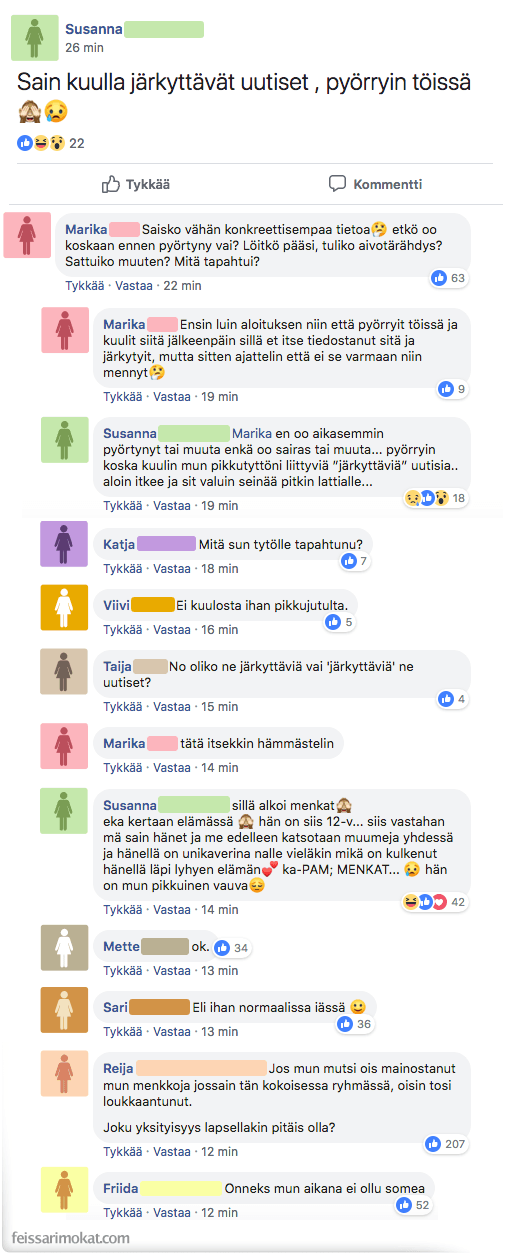Screen dimensions: 508x1253
Task: Open Susanna's green profile avatar on the post
Action: coord(35,38)
